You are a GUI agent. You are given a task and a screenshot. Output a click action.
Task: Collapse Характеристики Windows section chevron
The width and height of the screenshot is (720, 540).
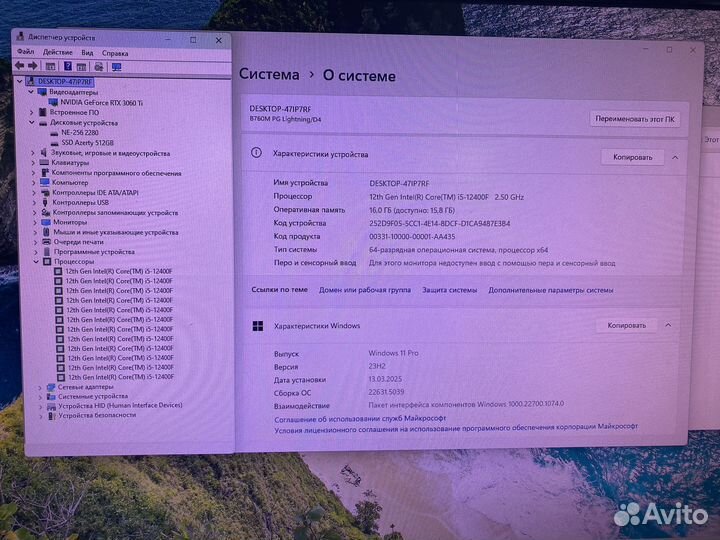click(668, 325)
